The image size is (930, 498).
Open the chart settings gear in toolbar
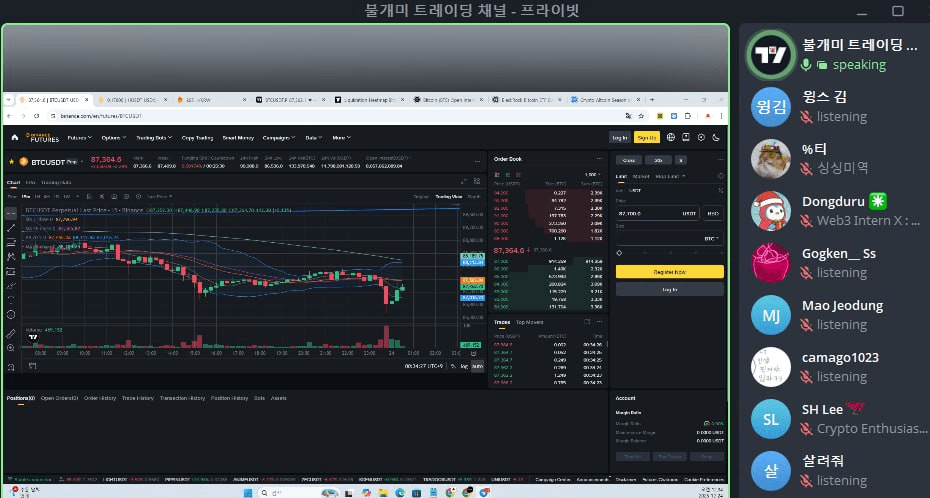click(138, 196)
